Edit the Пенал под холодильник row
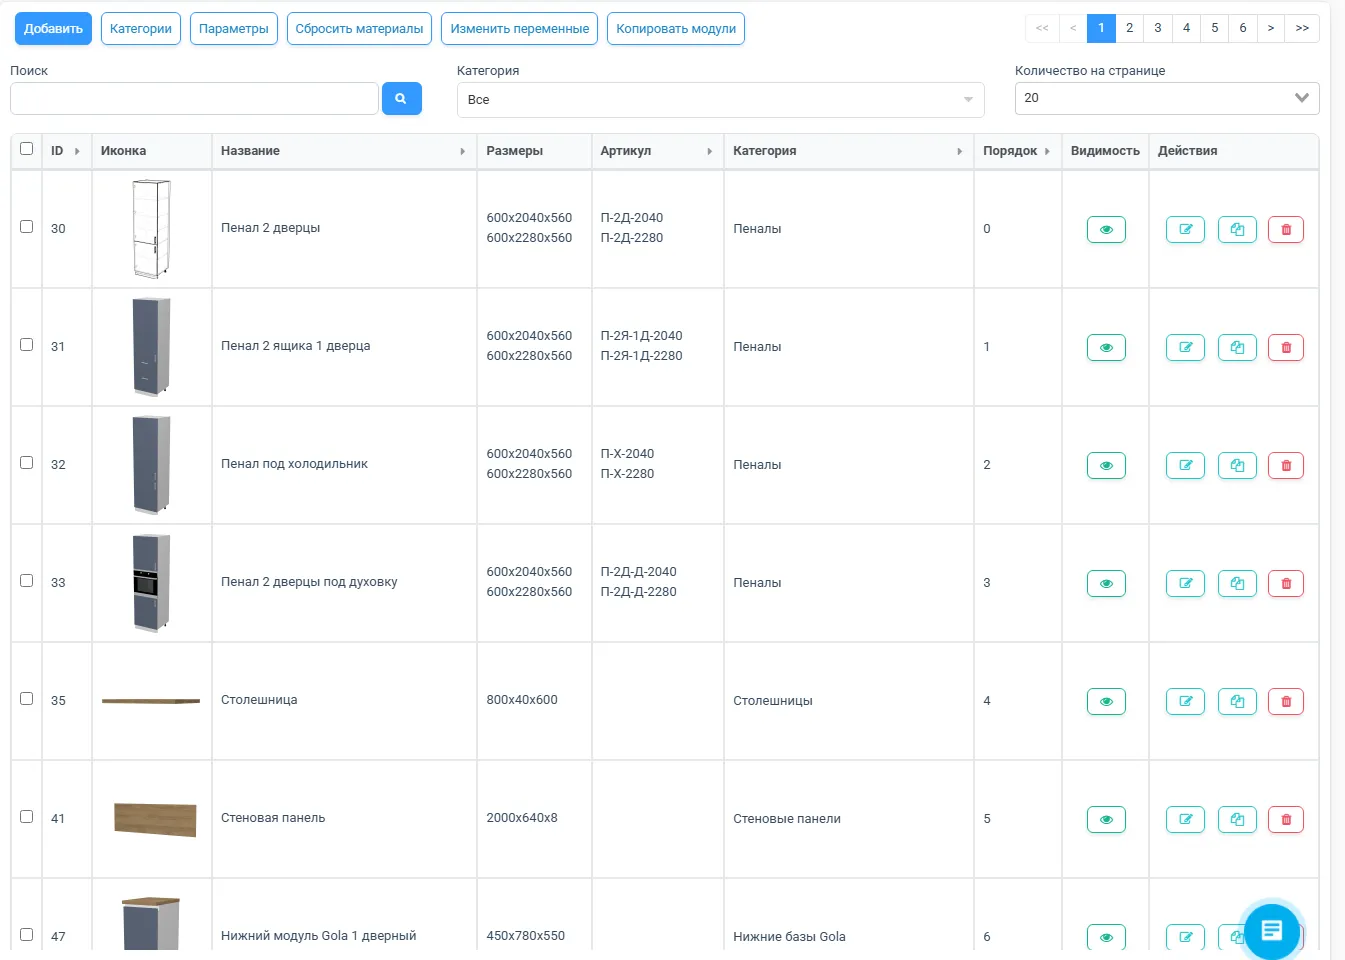1345x960 pixels. (1185, 465)
